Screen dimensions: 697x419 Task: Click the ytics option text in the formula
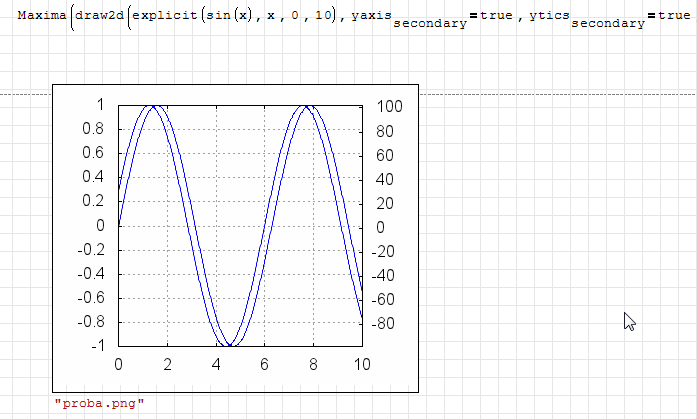(548, 17)
